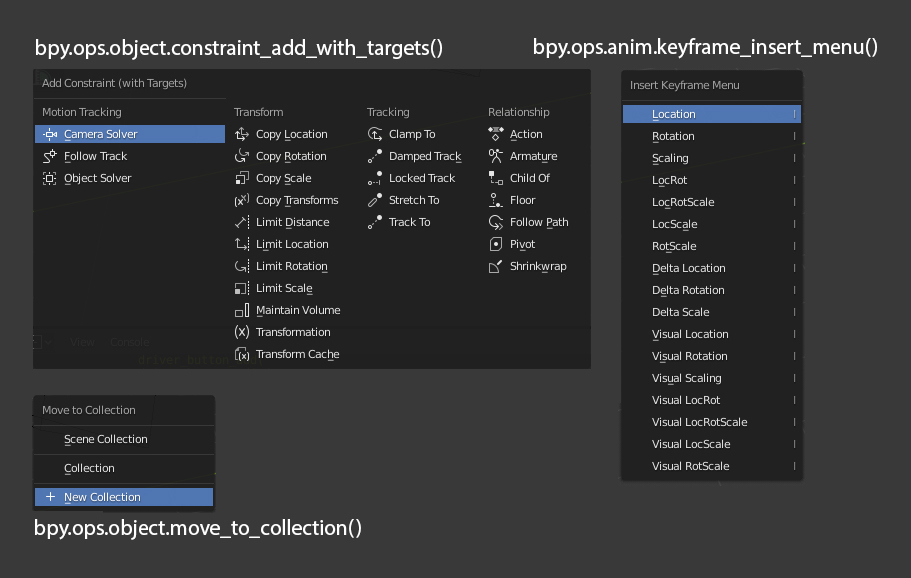This screenshot has width=911, height=578.
Task: Insert a Delta Rotation keyframe
Action: point(712,290)
